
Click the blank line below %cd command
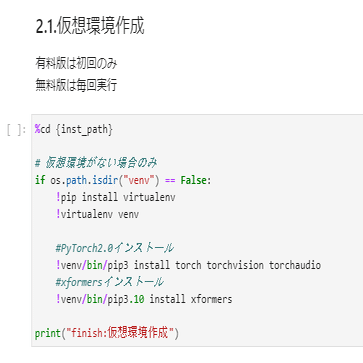click(197, 146)
